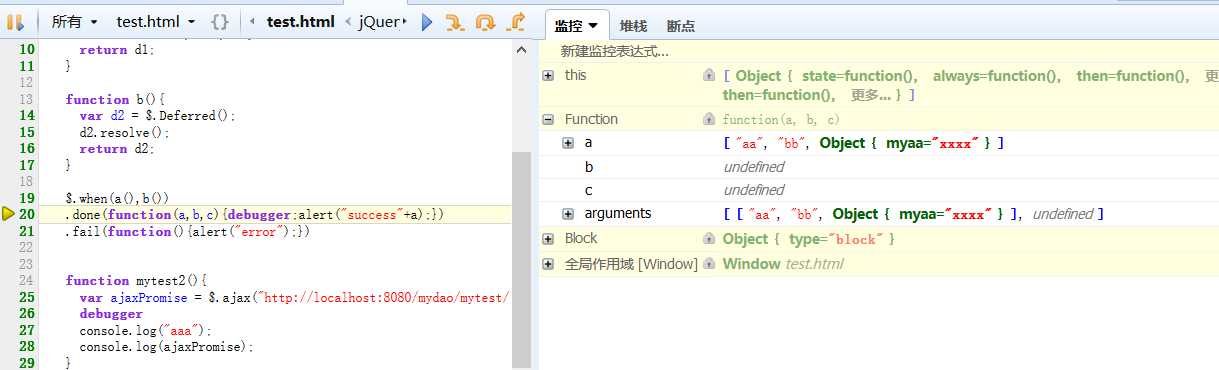Click the current execution arrow at line 20
1219x370 pixels.
tap(7, 214)
